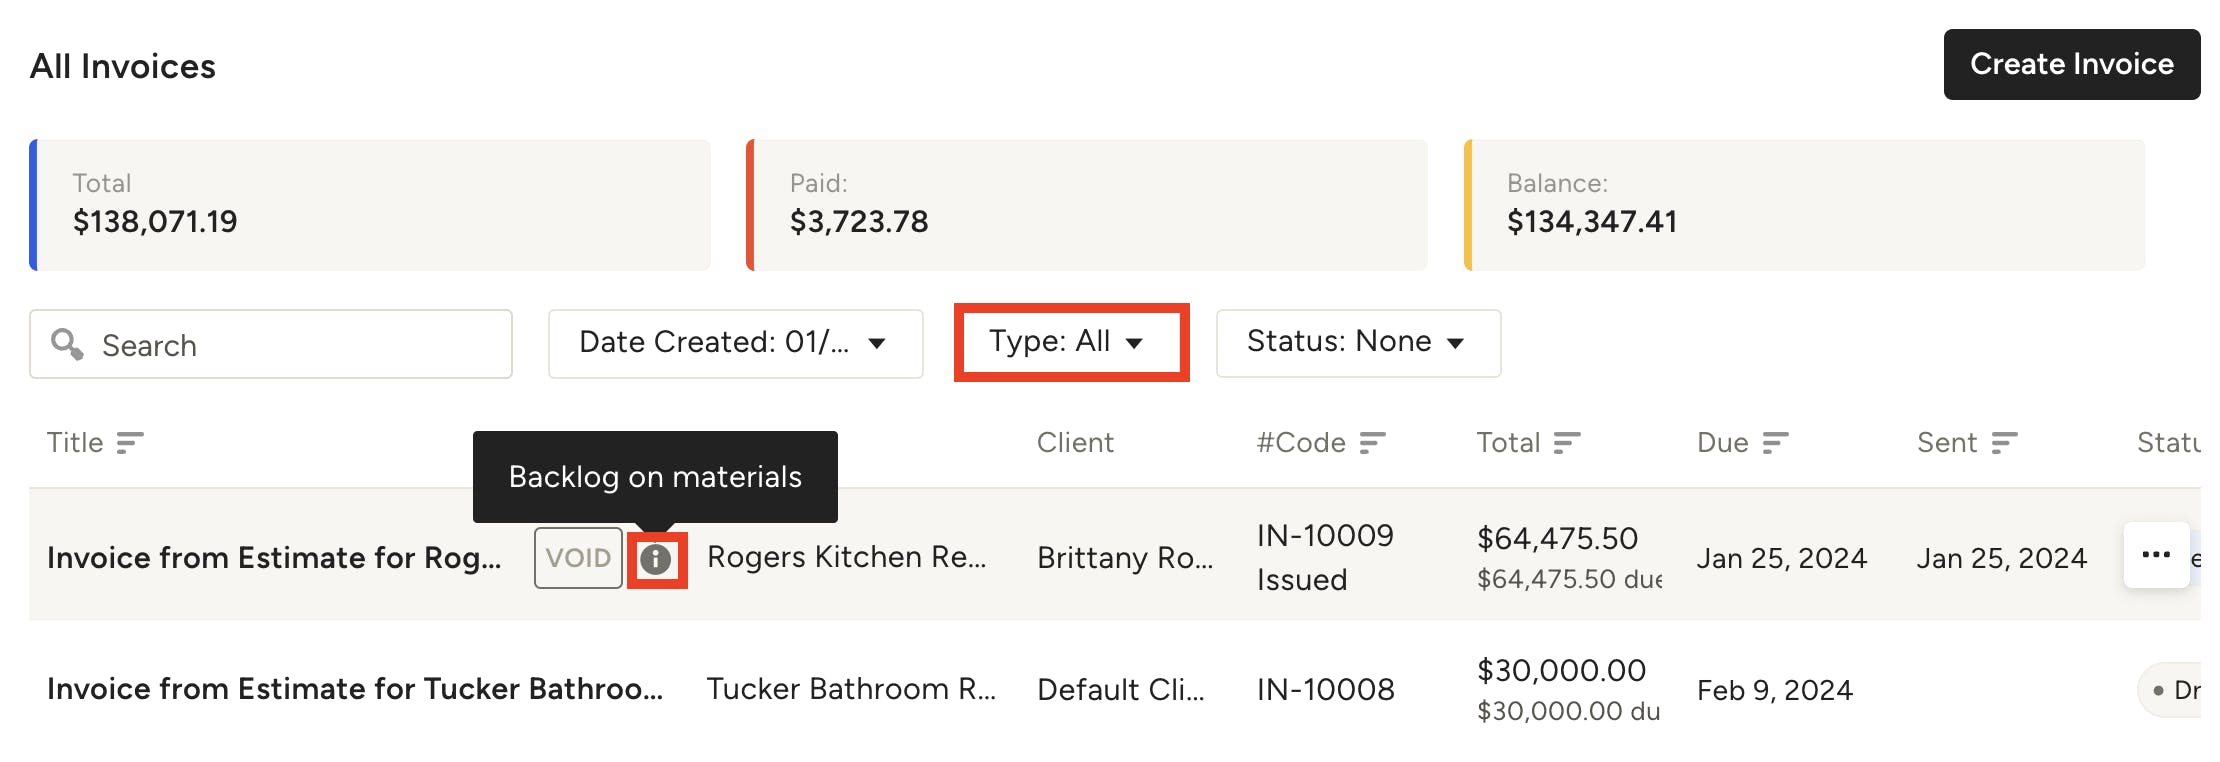
Task: Open the Tucker Bathroom invoice
Action: tap(355, 689)
